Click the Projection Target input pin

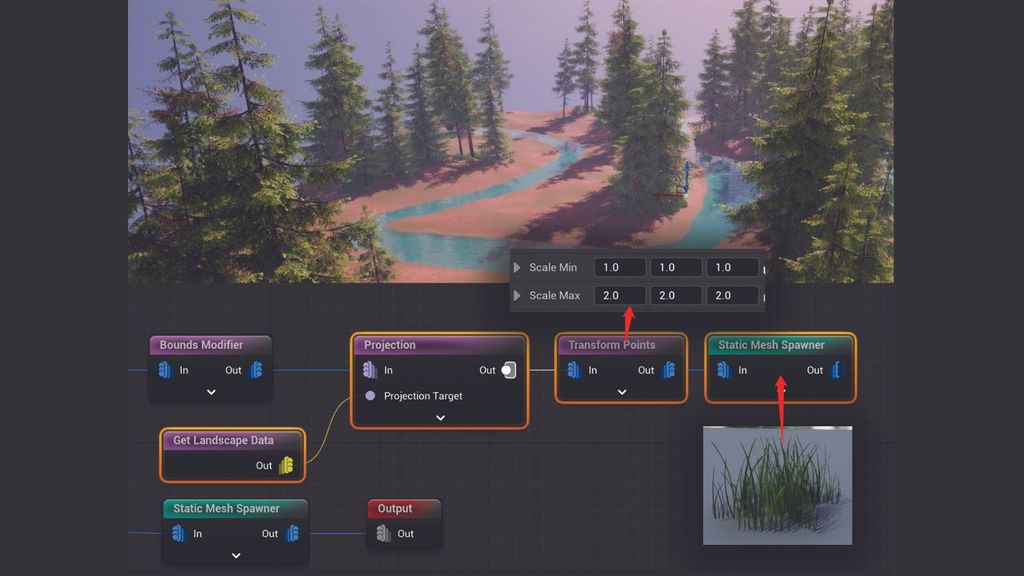coord(371,396)
